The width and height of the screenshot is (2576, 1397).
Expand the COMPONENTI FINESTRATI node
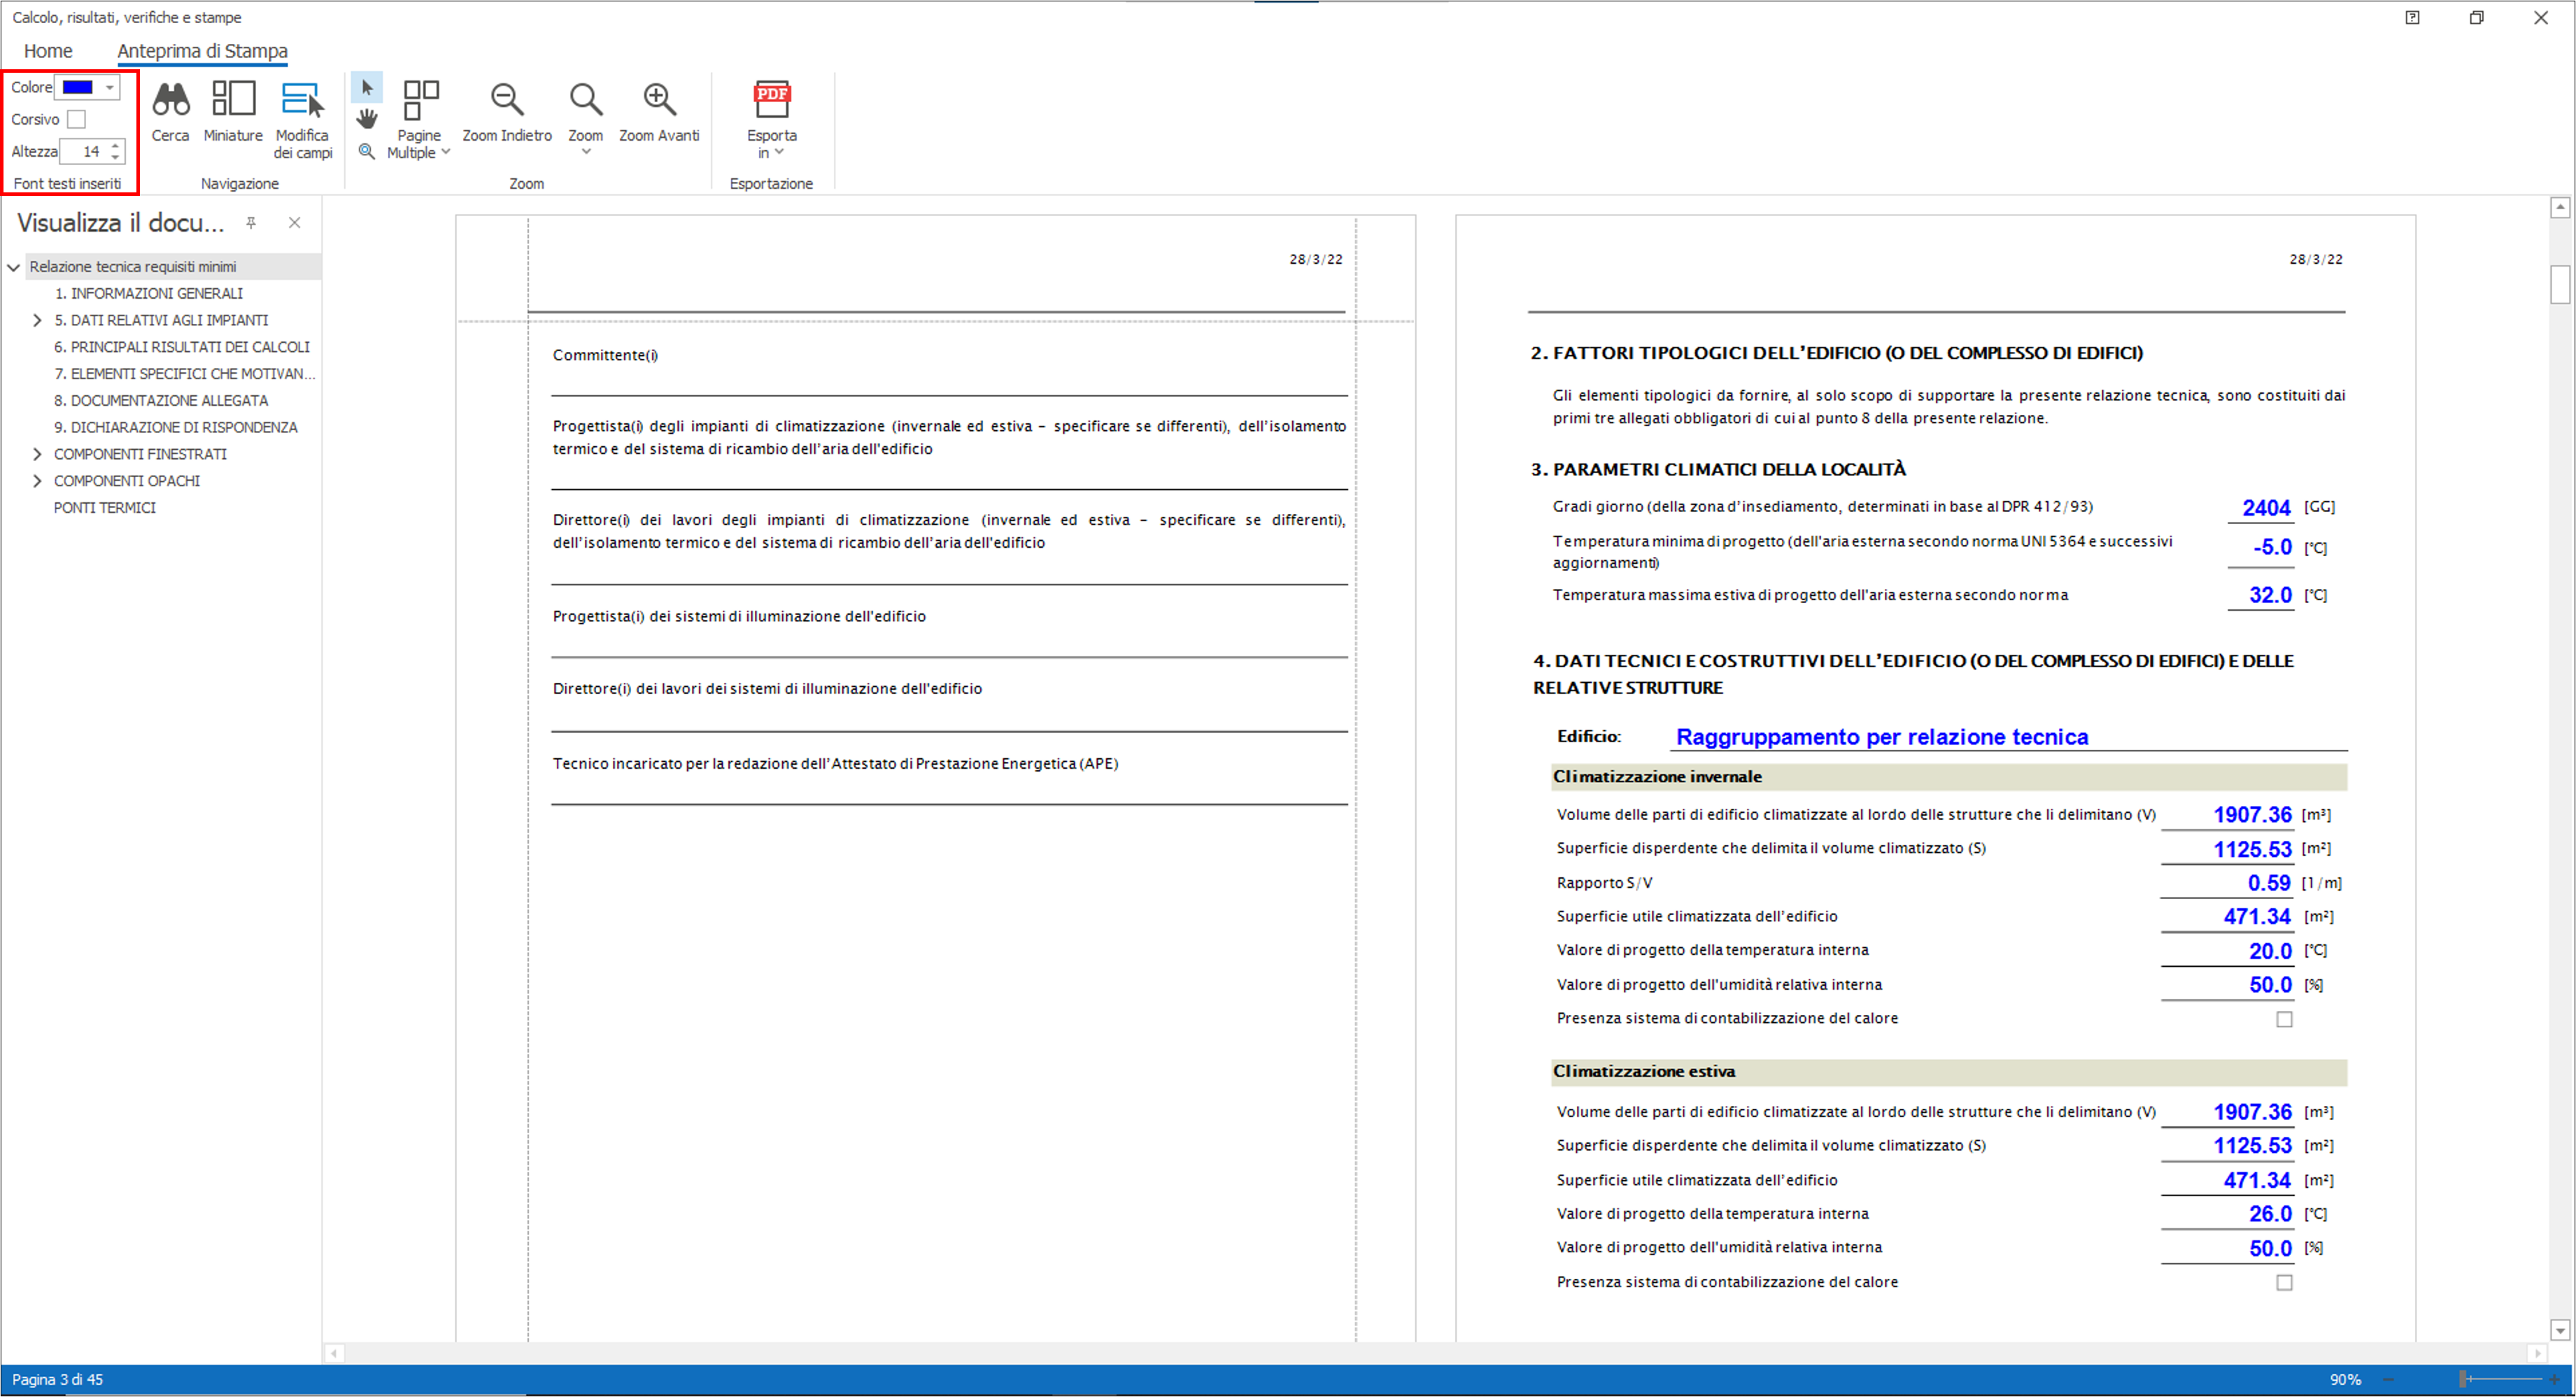coord(37,455)
